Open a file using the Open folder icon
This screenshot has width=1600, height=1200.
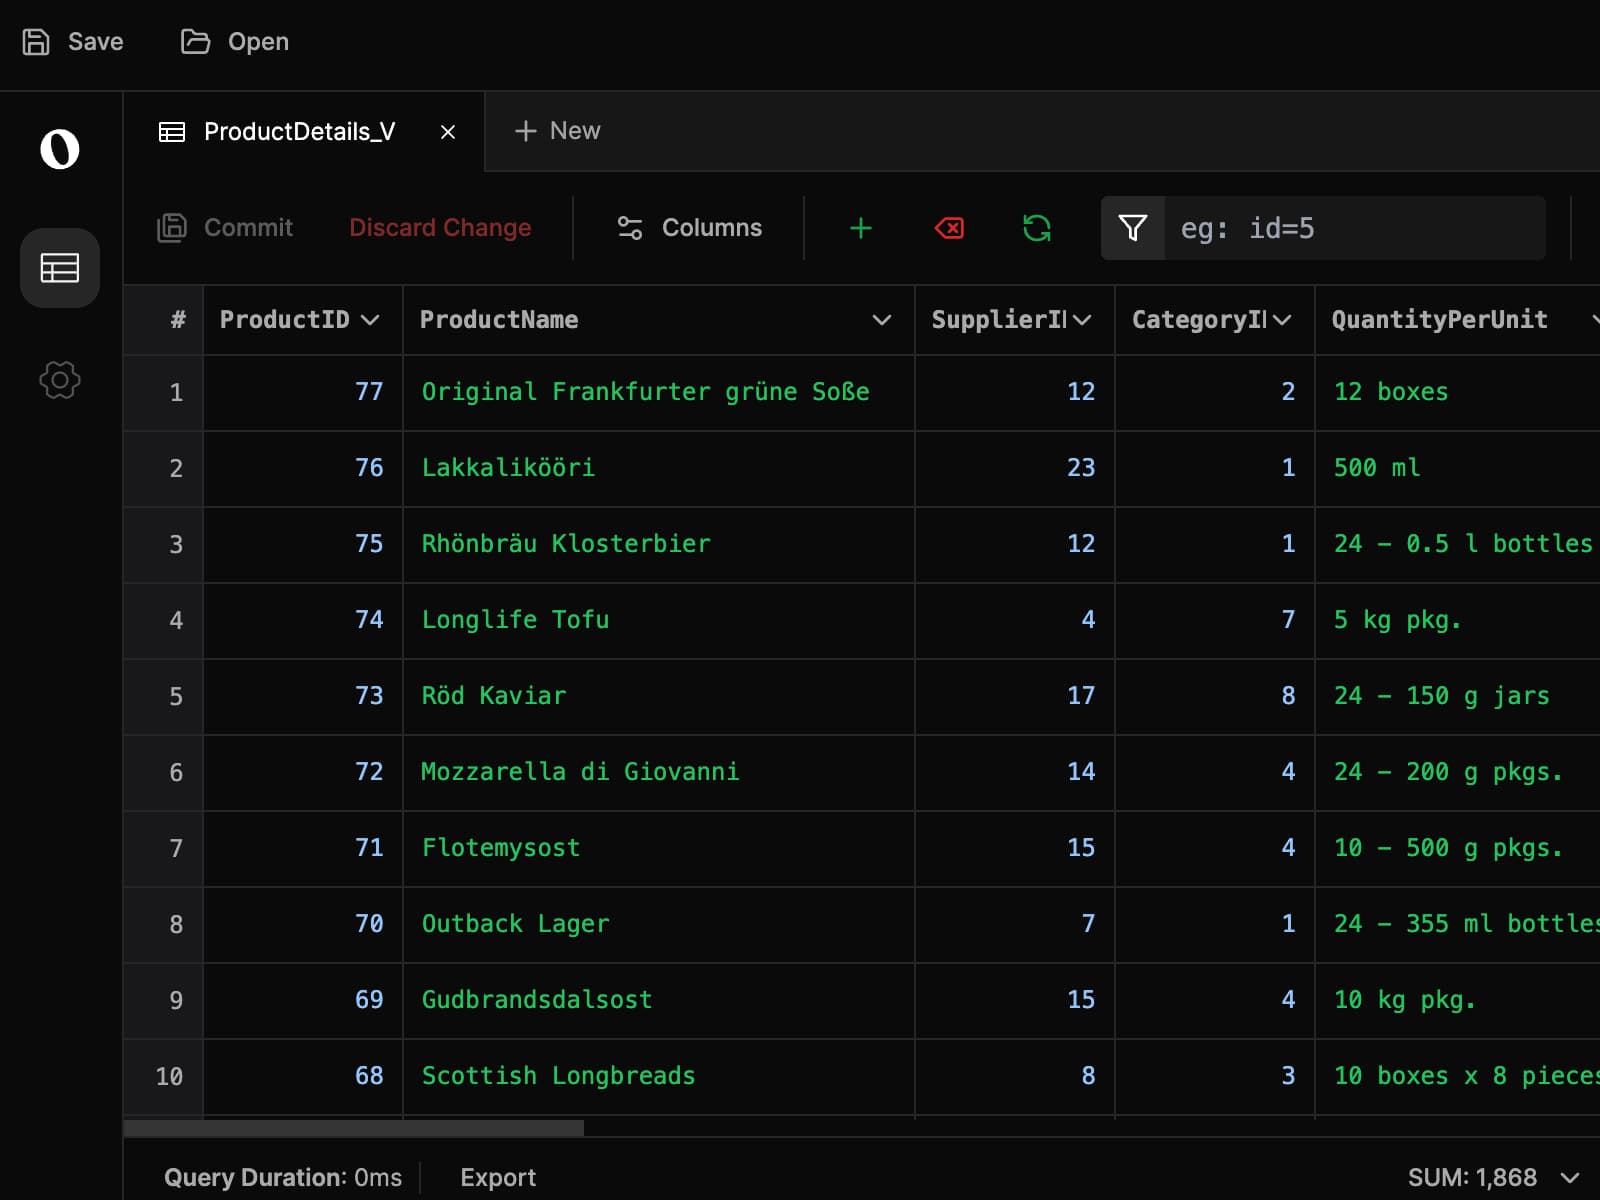click(x=196, y=41)
